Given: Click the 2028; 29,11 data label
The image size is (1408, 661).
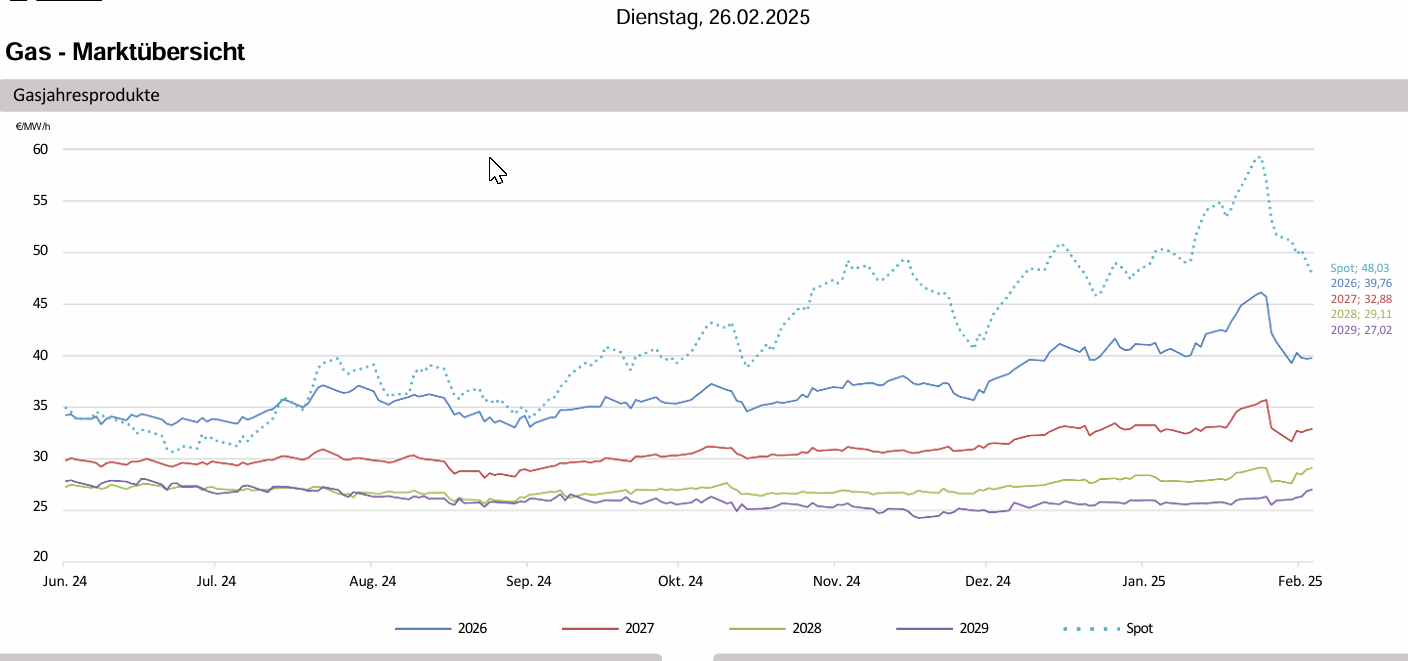Looking at the screenshot, I should [x=1361, y=314].
